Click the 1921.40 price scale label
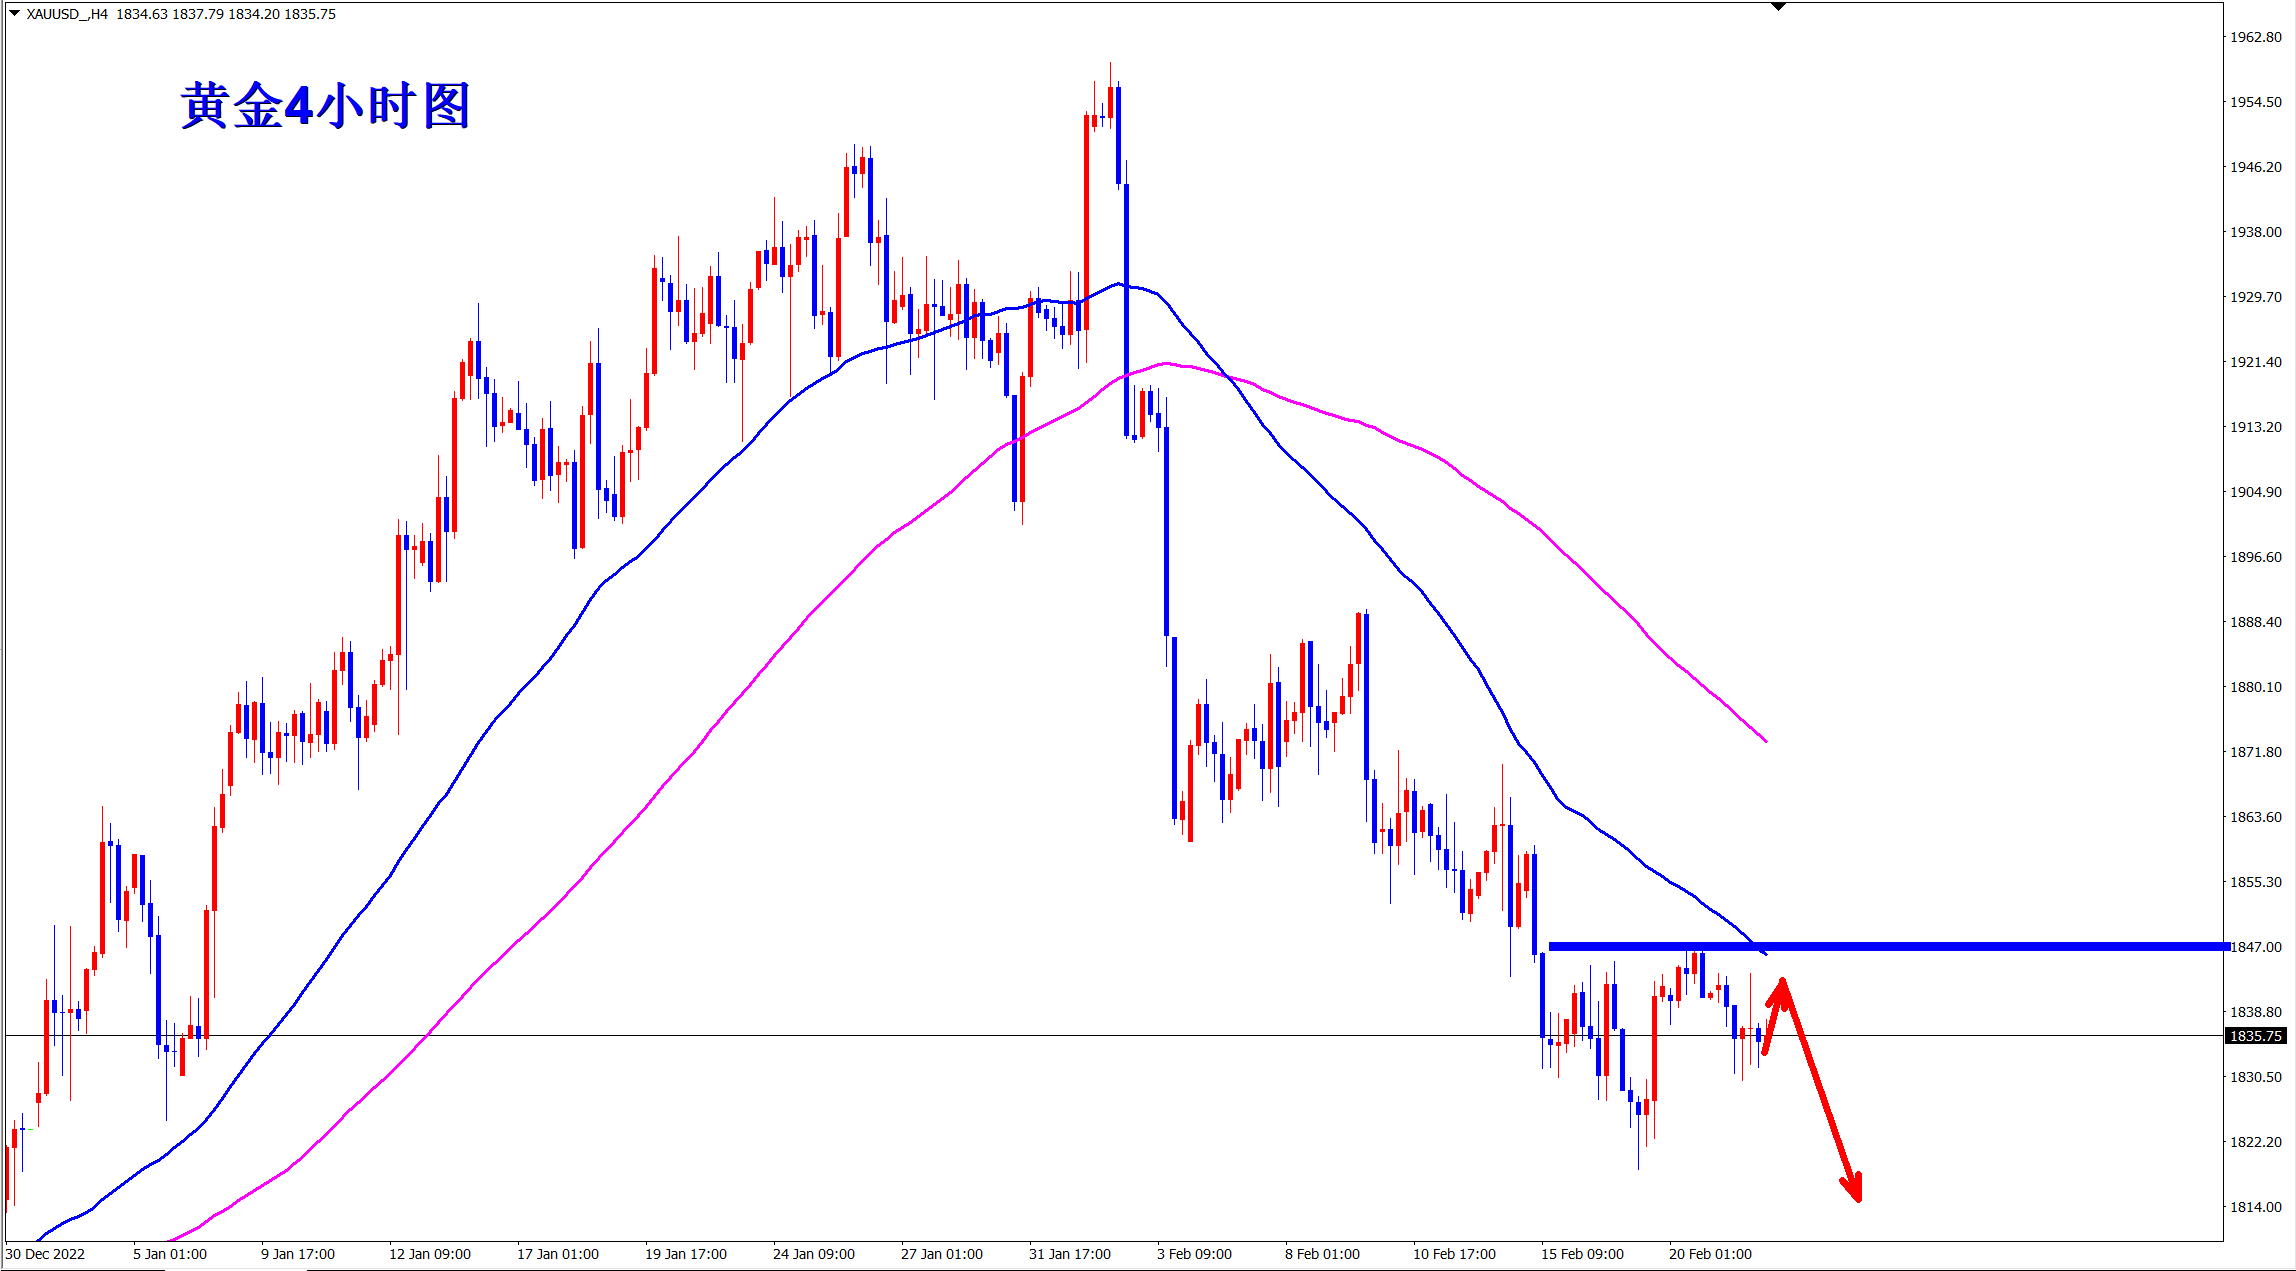 coord(2256,362)
